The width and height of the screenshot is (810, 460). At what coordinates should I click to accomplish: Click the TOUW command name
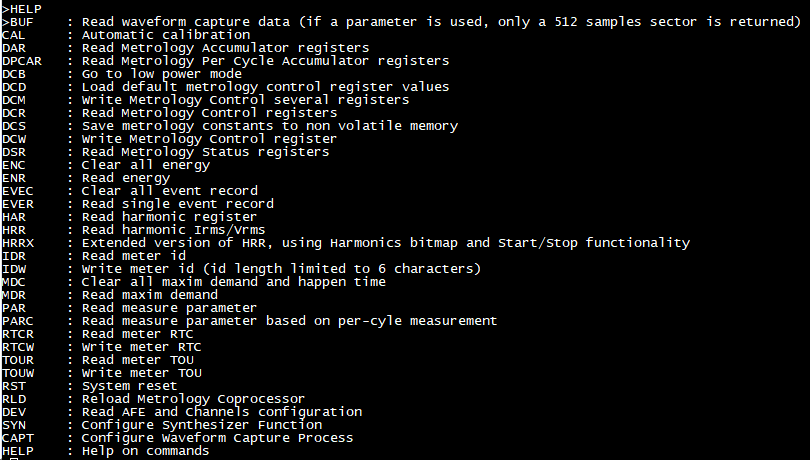coord(18,372)
